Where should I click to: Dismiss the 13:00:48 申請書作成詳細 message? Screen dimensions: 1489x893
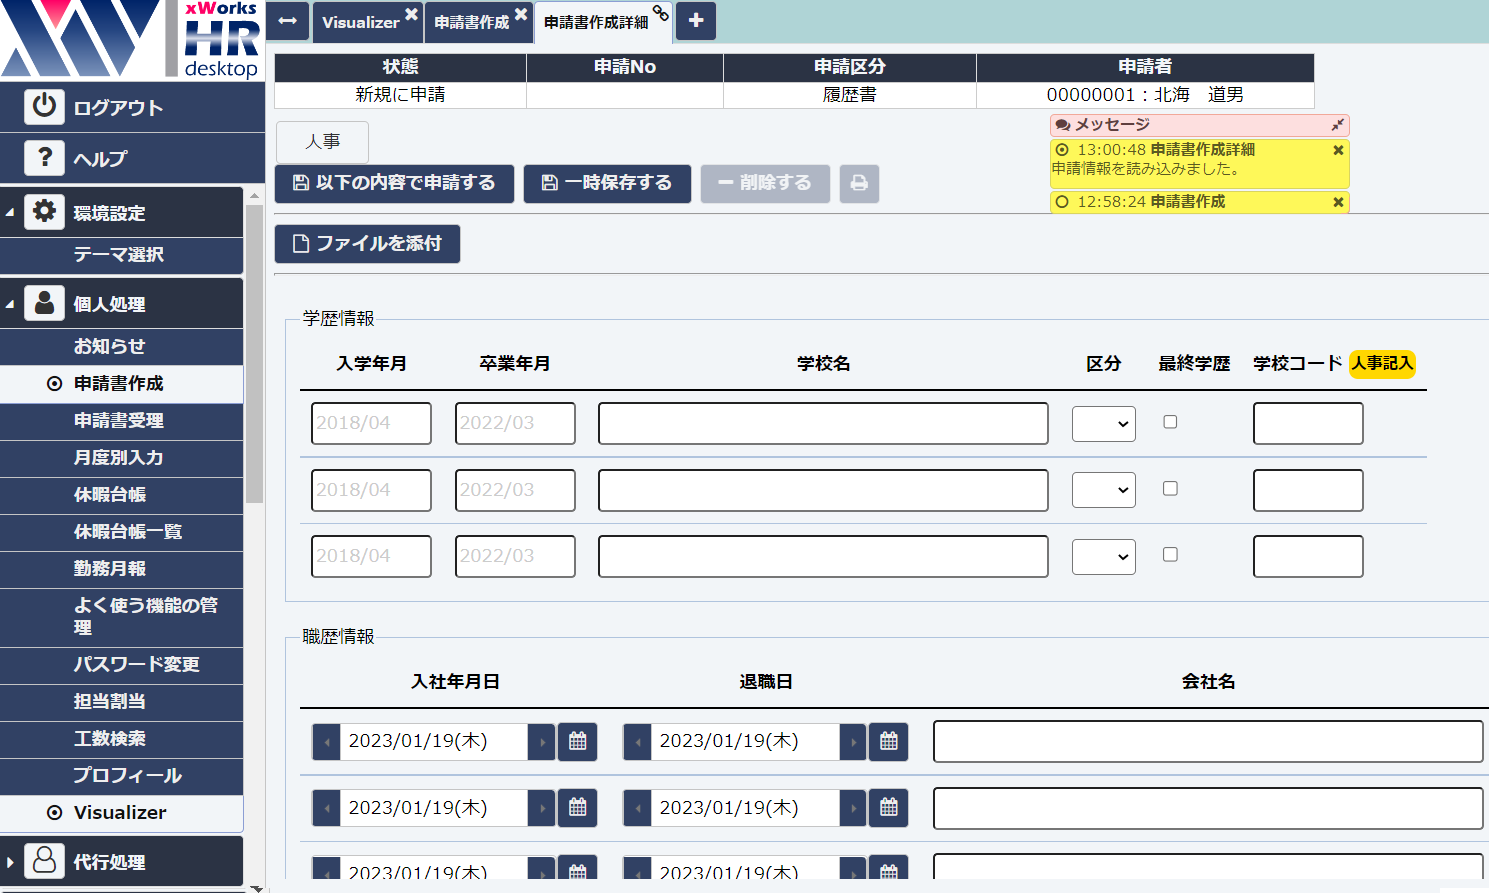[1338, 150]
